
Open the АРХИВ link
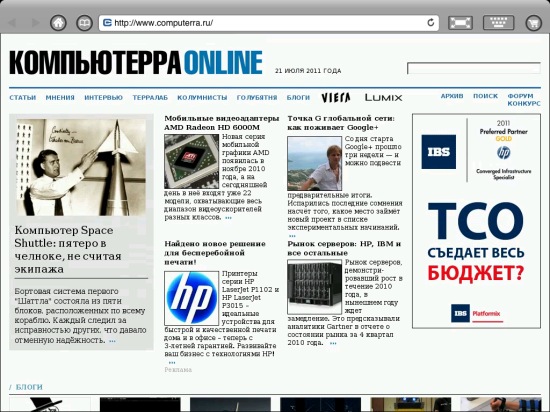pos(452,96)
